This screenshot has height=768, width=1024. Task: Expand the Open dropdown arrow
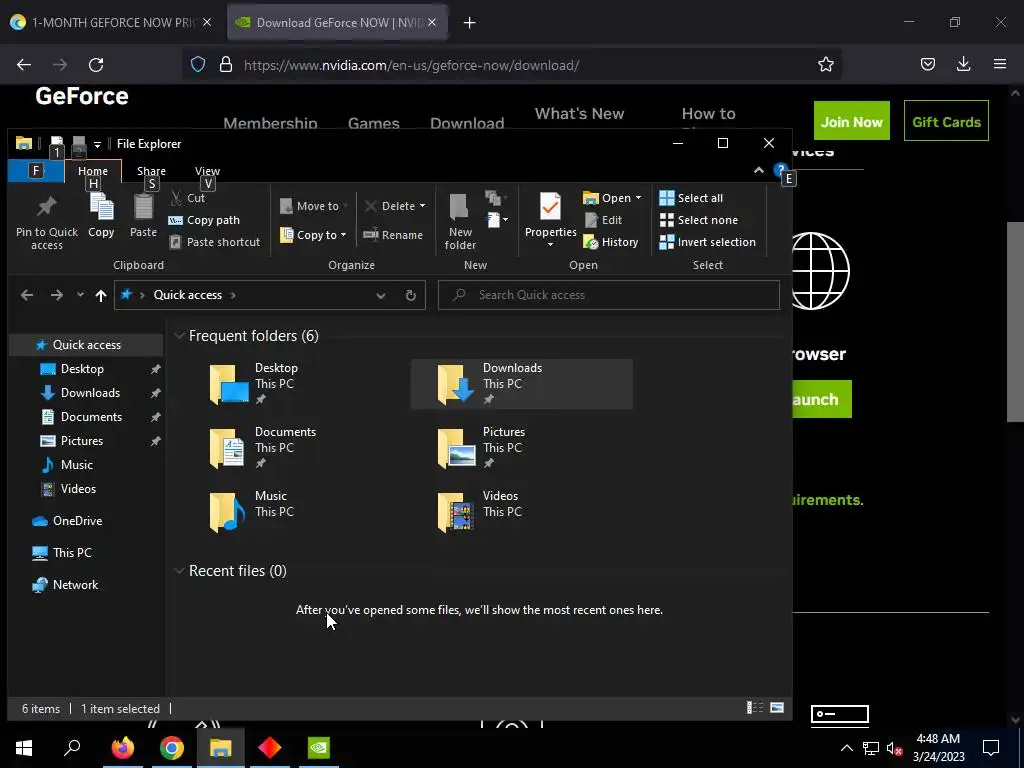point(638,198)
